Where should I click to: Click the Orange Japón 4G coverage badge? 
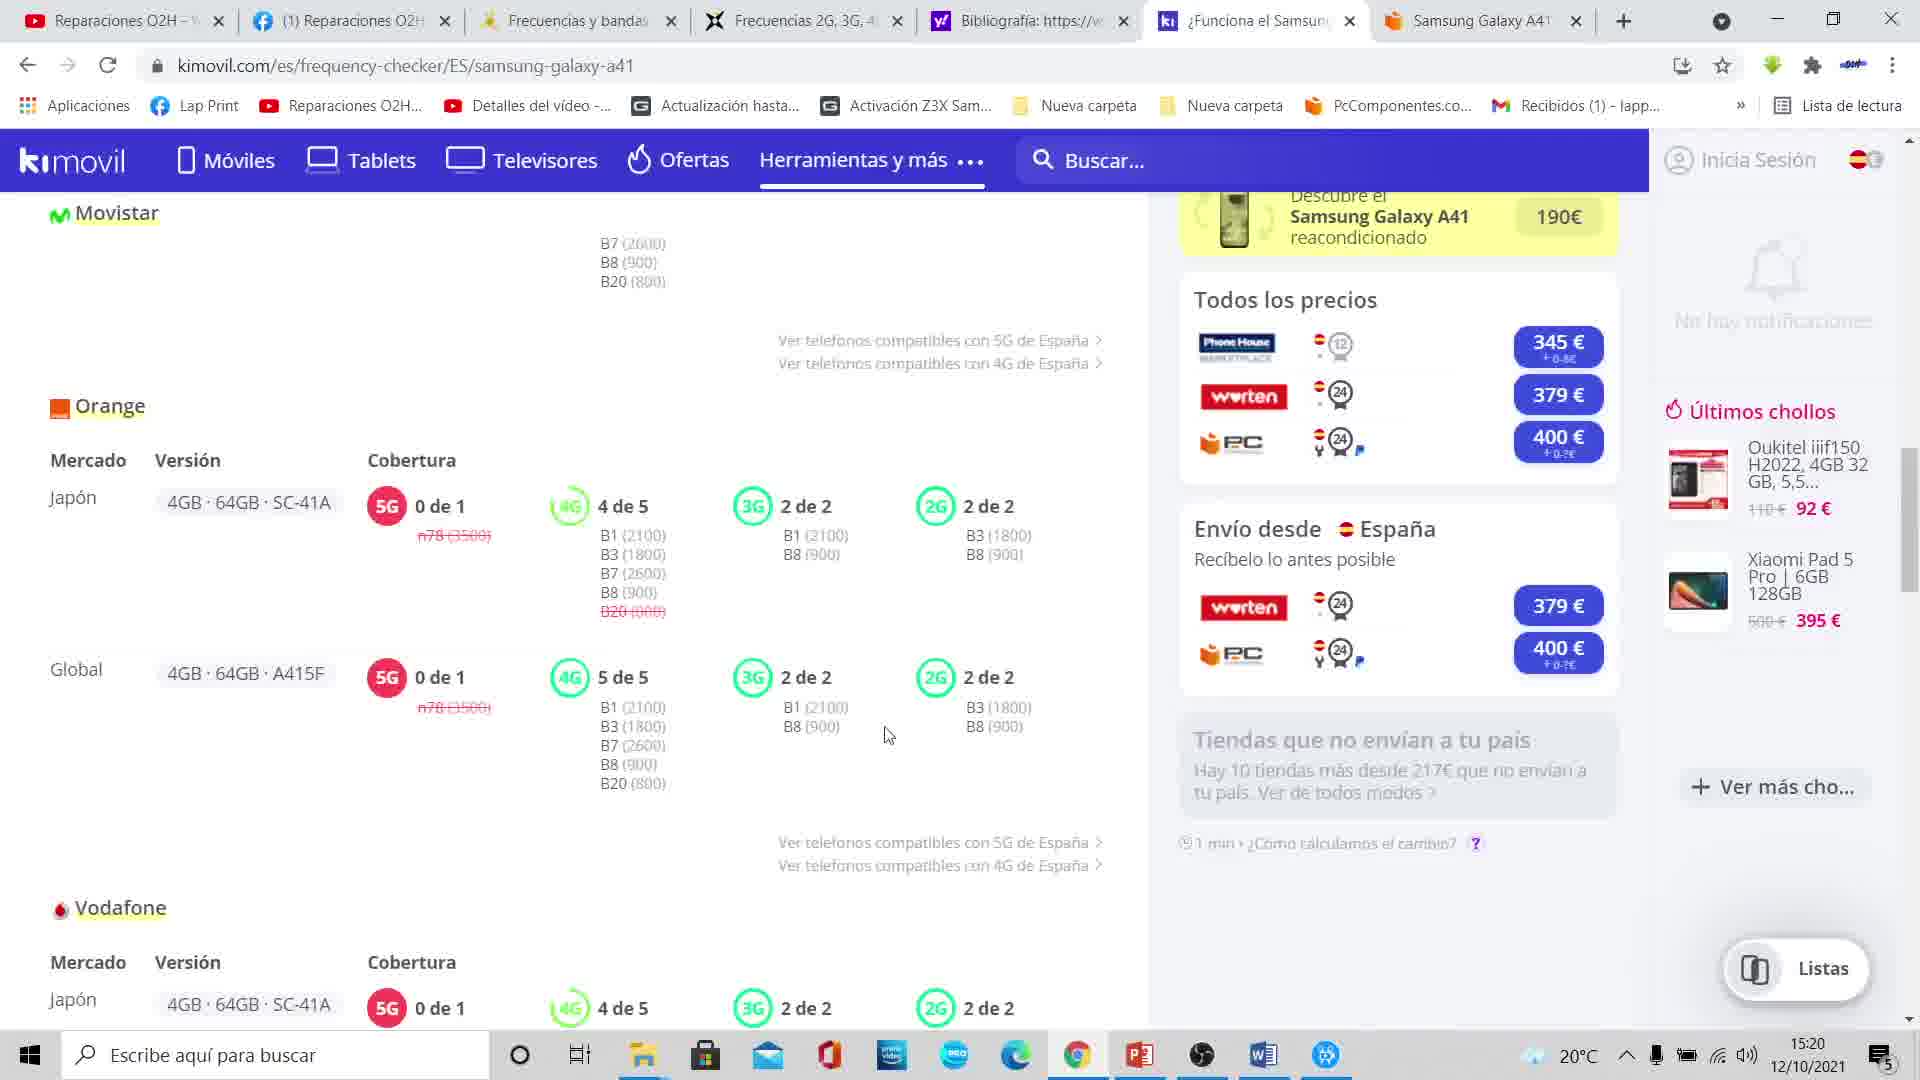tap(570, 507)
